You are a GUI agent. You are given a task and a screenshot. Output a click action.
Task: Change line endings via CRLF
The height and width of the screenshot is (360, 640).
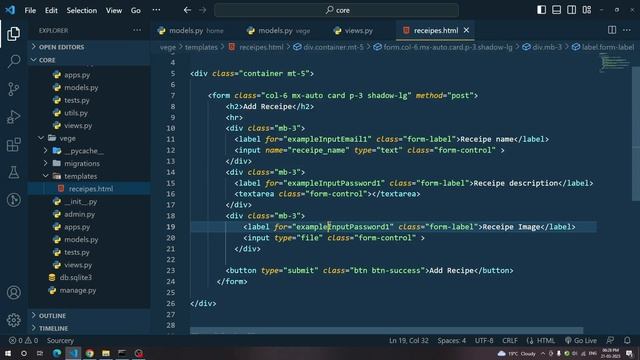coord(510,340)
